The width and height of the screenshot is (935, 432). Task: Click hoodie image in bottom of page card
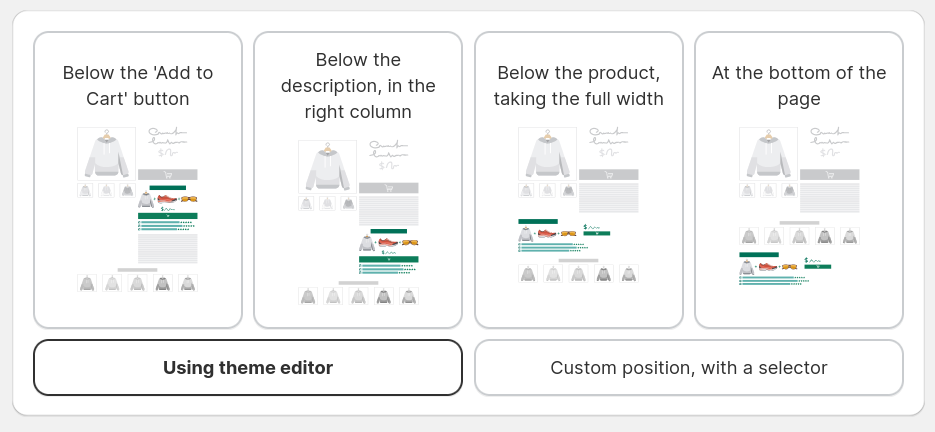[x=768, y=153]
